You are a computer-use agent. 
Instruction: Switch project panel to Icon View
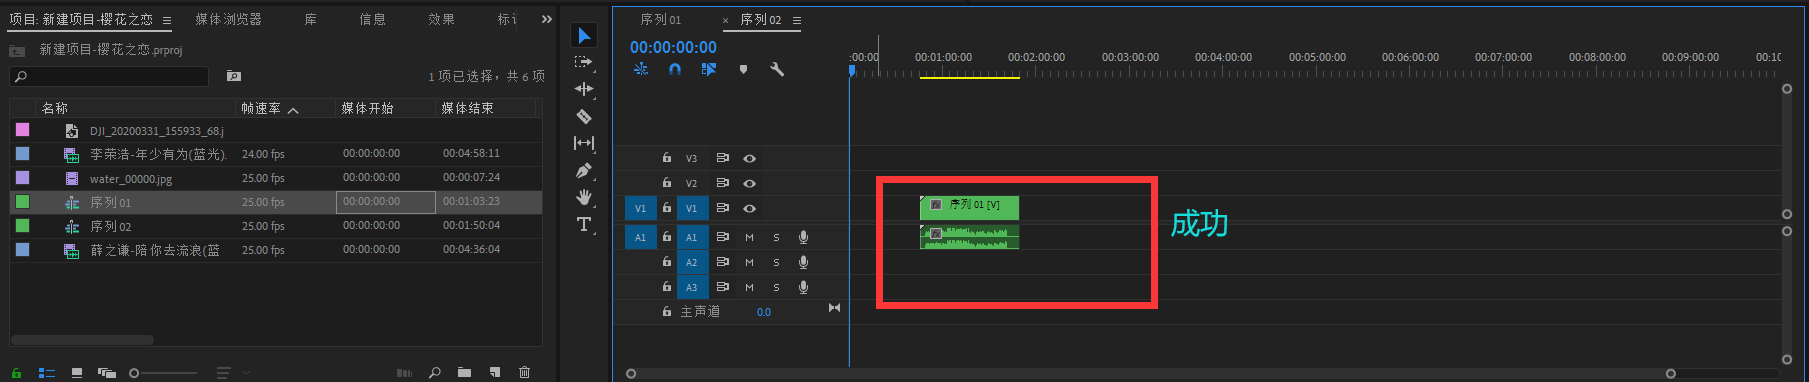point(77,372)
